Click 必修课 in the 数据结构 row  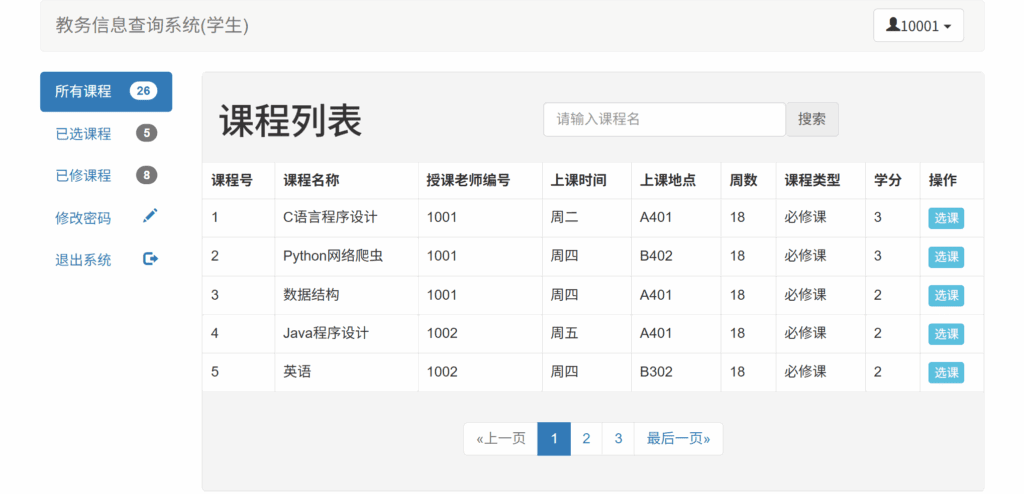tap(805, 295)
